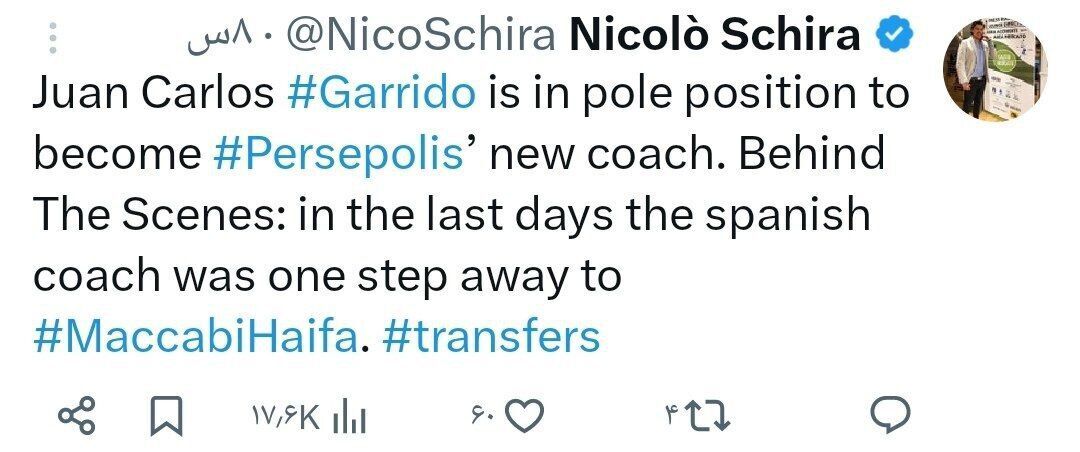Image resolution: width=1080 pixels, height=452 pixels.
Task: Open the tweet by clicking its text
Action: click(x=450, y=216)
